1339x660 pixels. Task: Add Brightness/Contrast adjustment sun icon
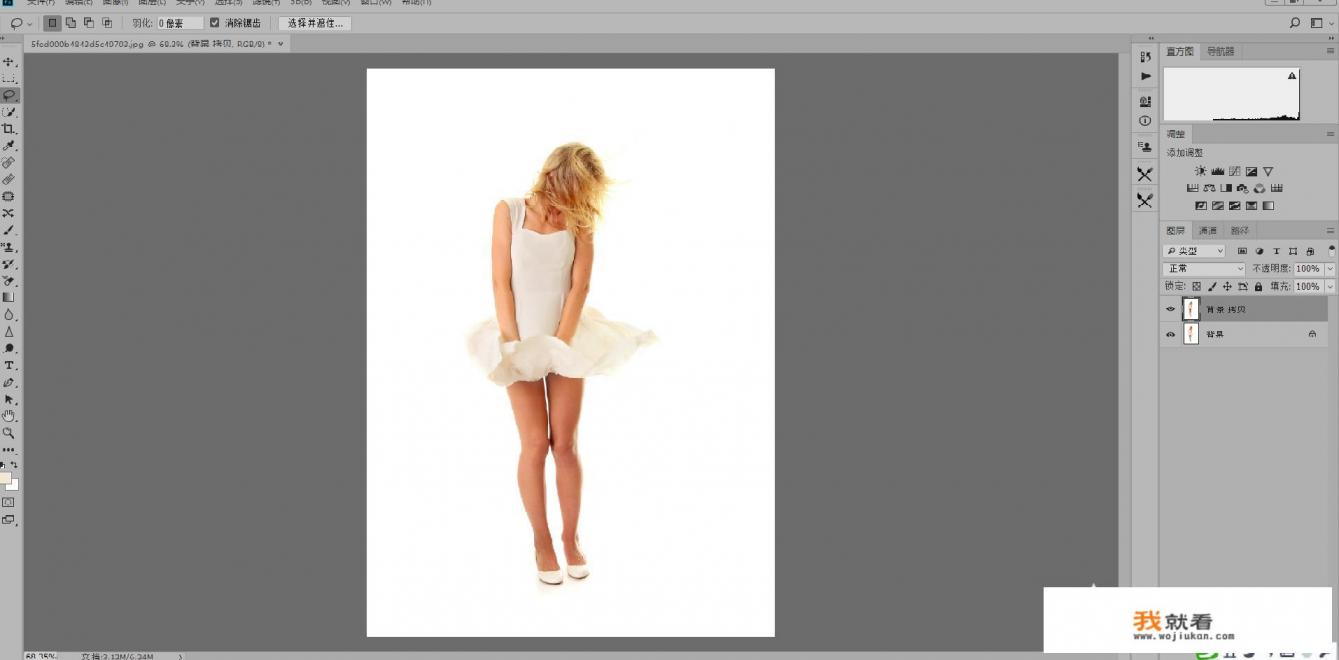[x=1201, y=171]
